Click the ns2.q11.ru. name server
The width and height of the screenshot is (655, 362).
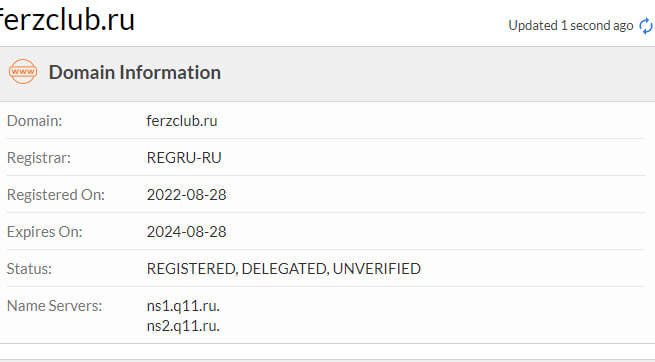(183, 326)
